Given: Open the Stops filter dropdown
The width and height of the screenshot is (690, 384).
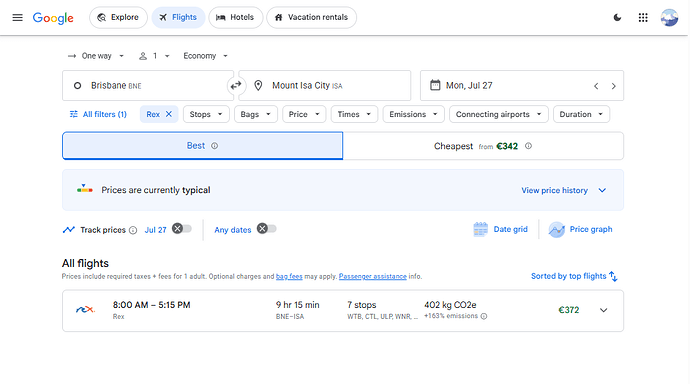Looking at the screenshot, I should coord(206,114).
